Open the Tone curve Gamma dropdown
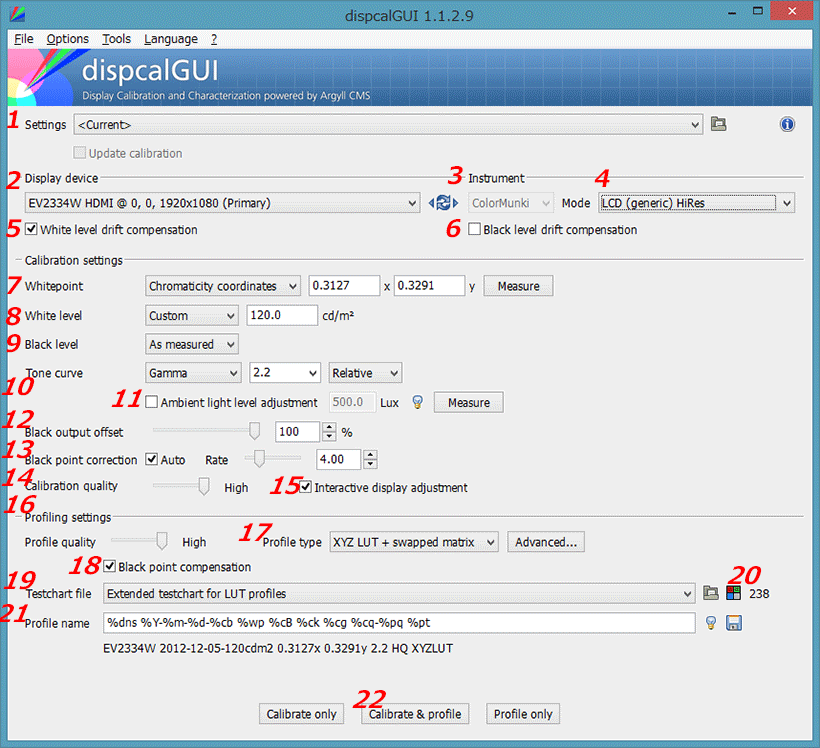 point(193,373)
